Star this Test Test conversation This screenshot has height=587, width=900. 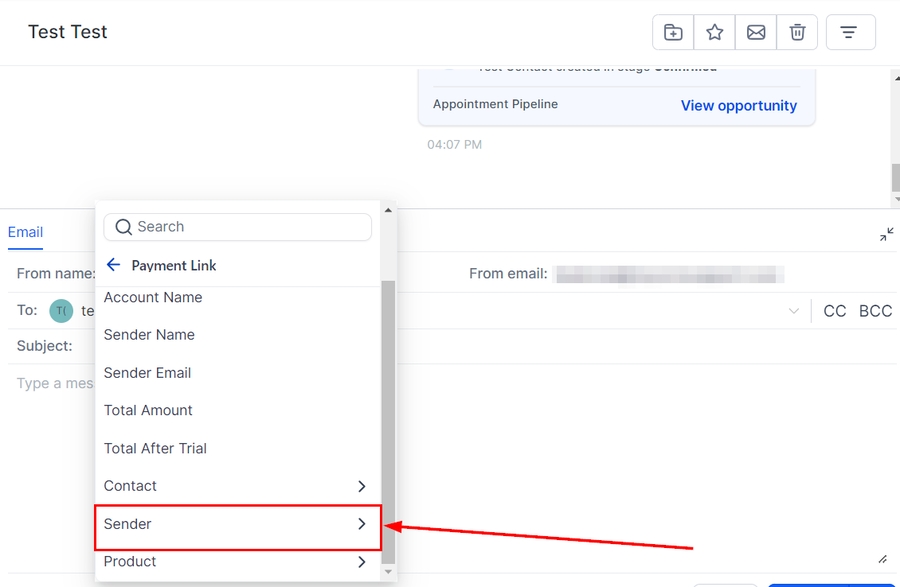[715, 32]
